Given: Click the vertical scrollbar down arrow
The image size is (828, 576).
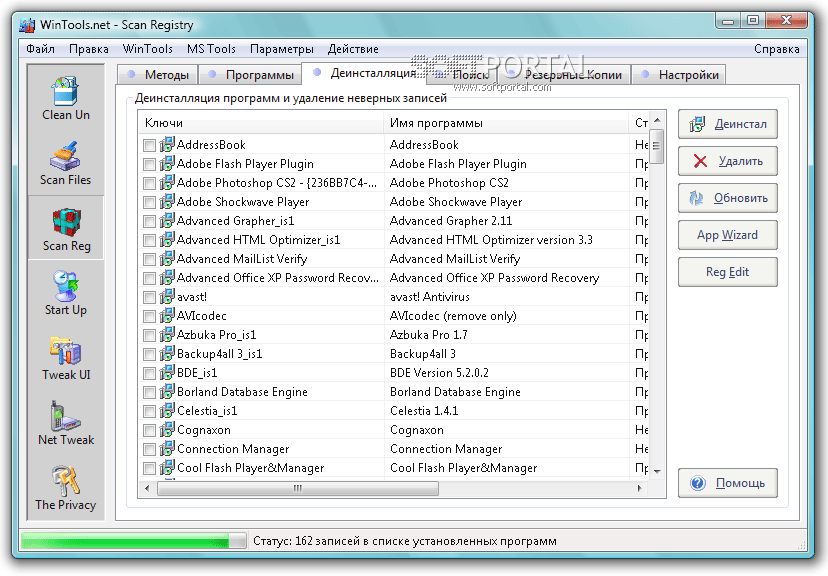Looking at the screenshot, I should [x=657, y=471].
